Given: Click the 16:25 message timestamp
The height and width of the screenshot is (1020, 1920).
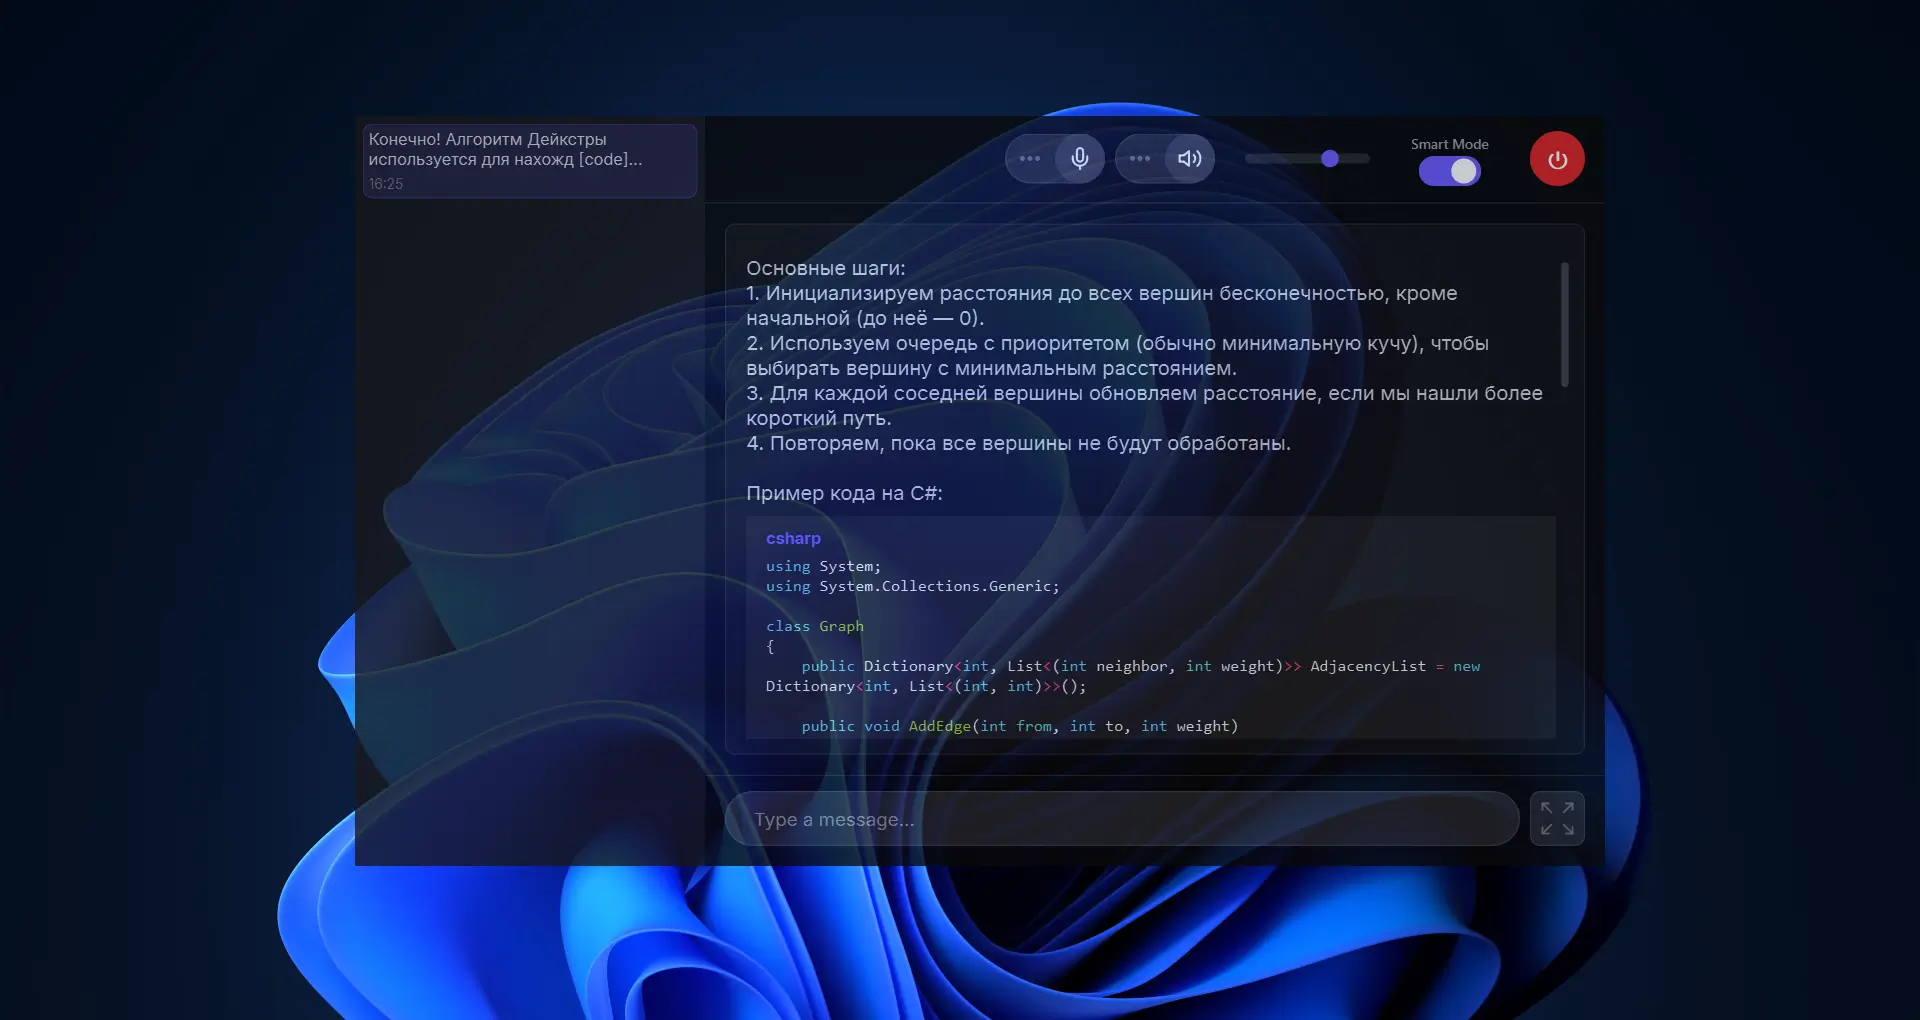Looking at the screenshot, I should click(386, 184).
